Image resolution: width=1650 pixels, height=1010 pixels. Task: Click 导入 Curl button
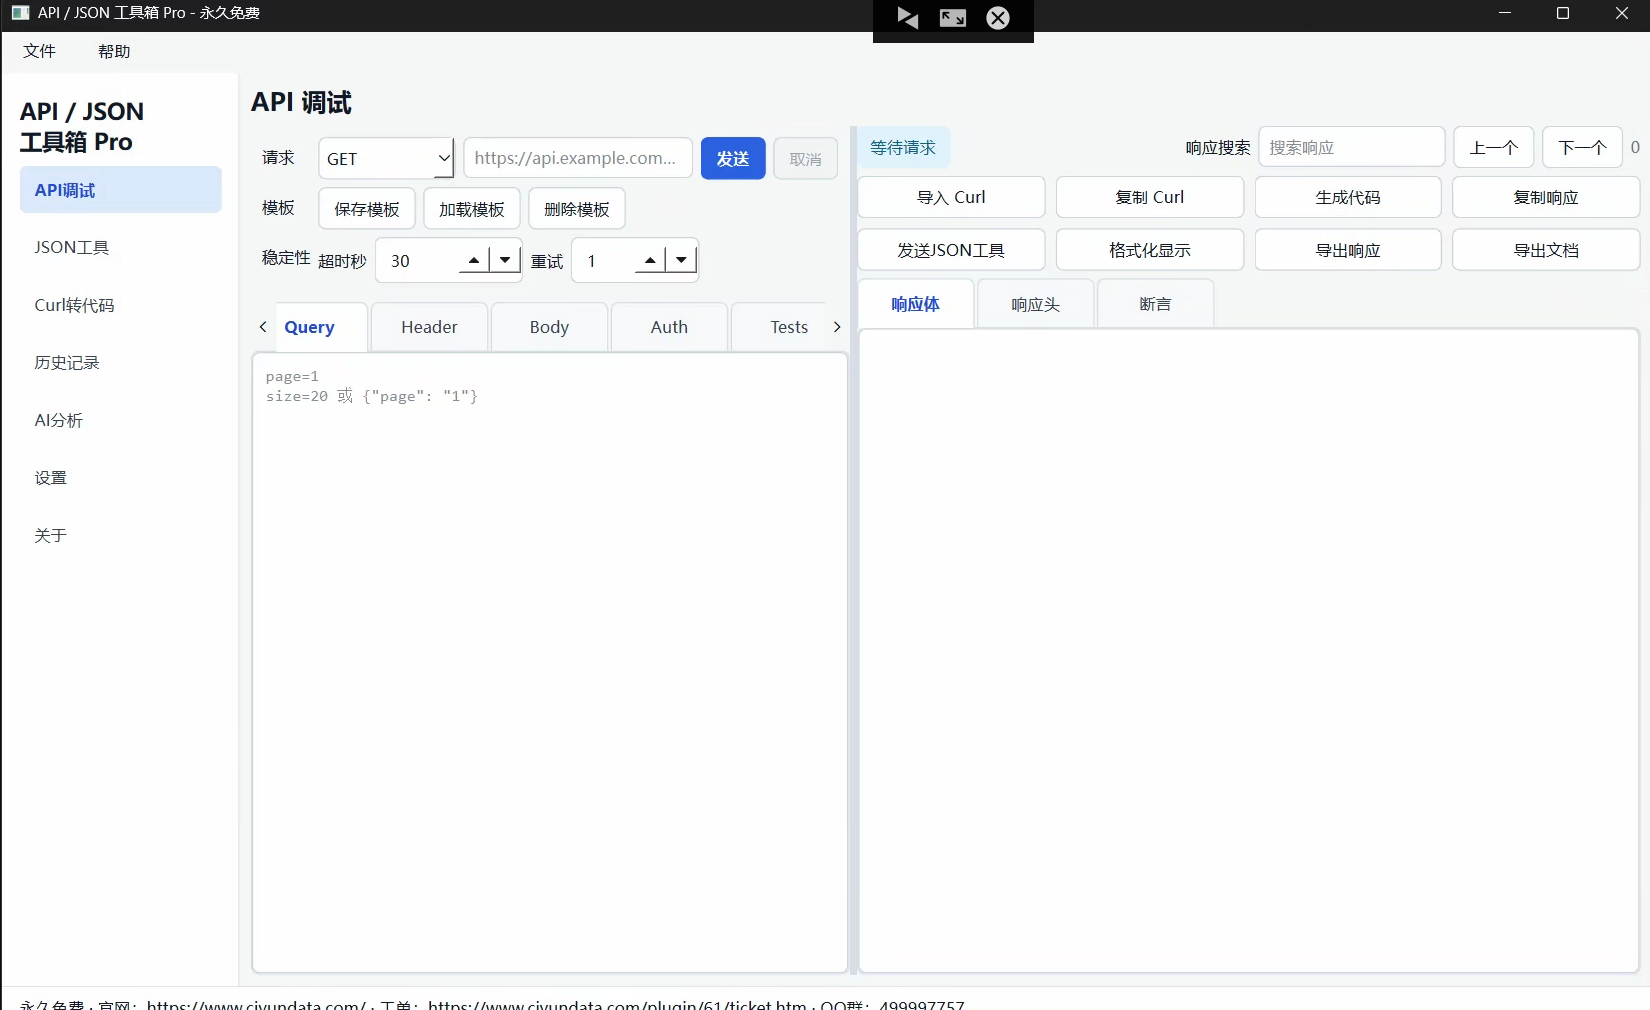pos(951,197)
